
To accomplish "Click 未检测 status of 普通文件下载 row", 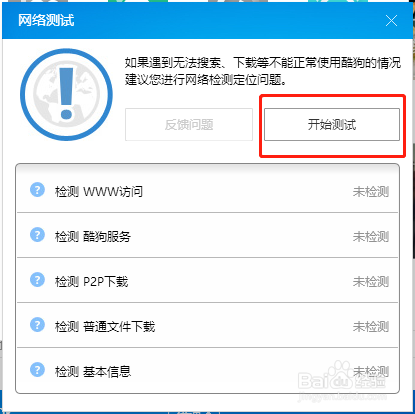I will 371,326.
